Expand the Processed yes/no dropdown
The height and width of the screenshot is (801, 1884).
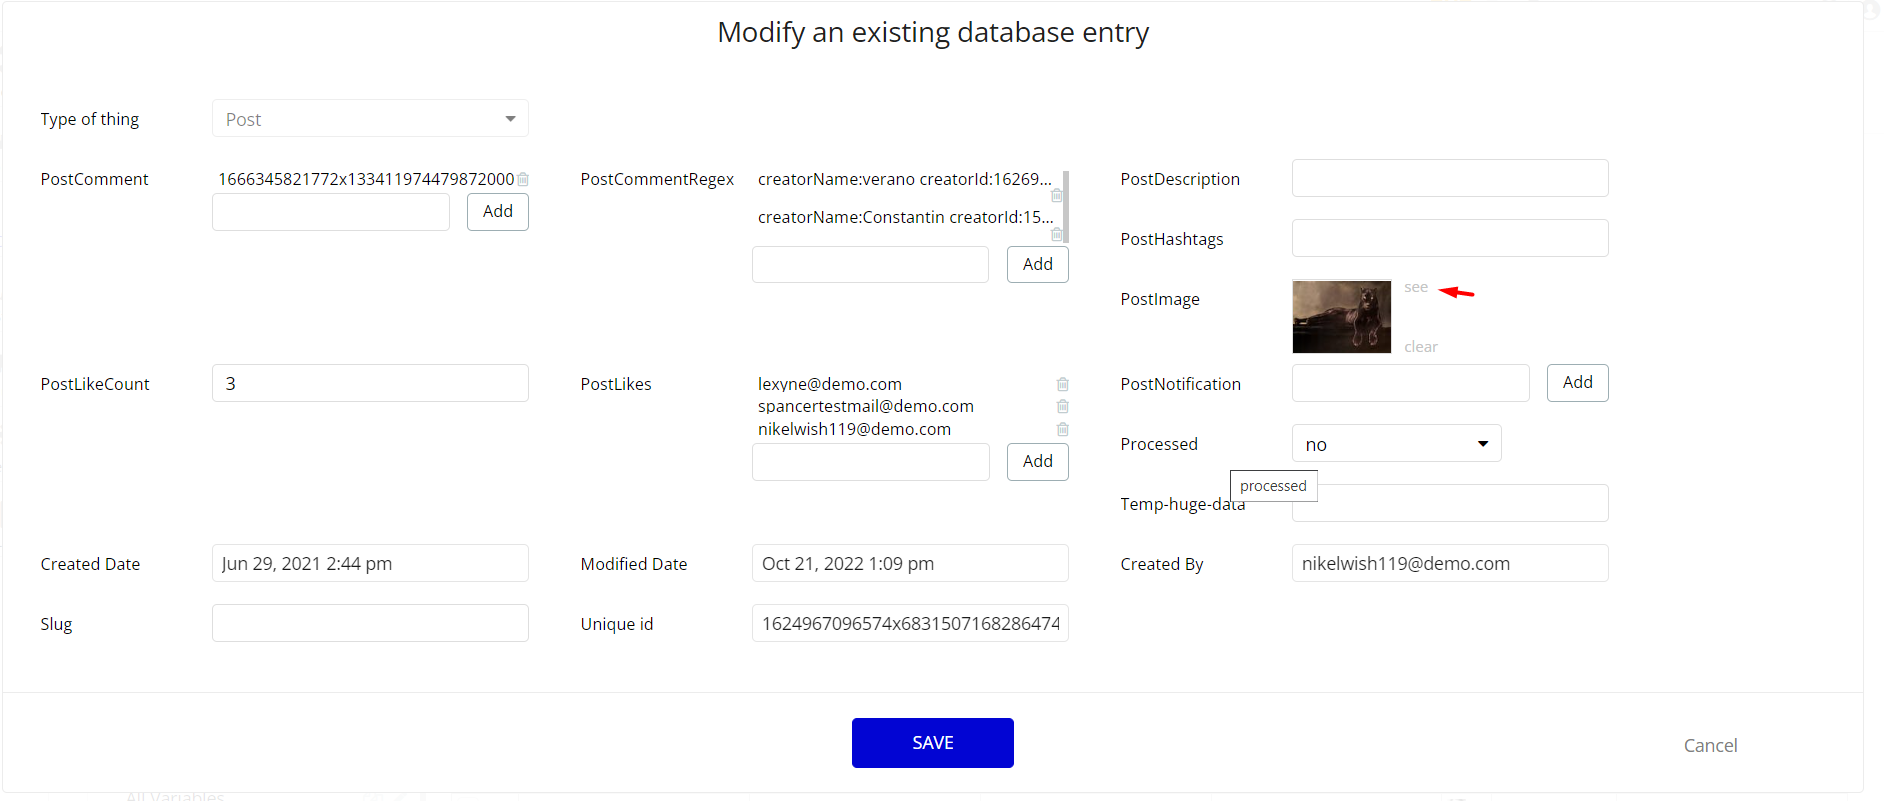[x=1396, y=444]
